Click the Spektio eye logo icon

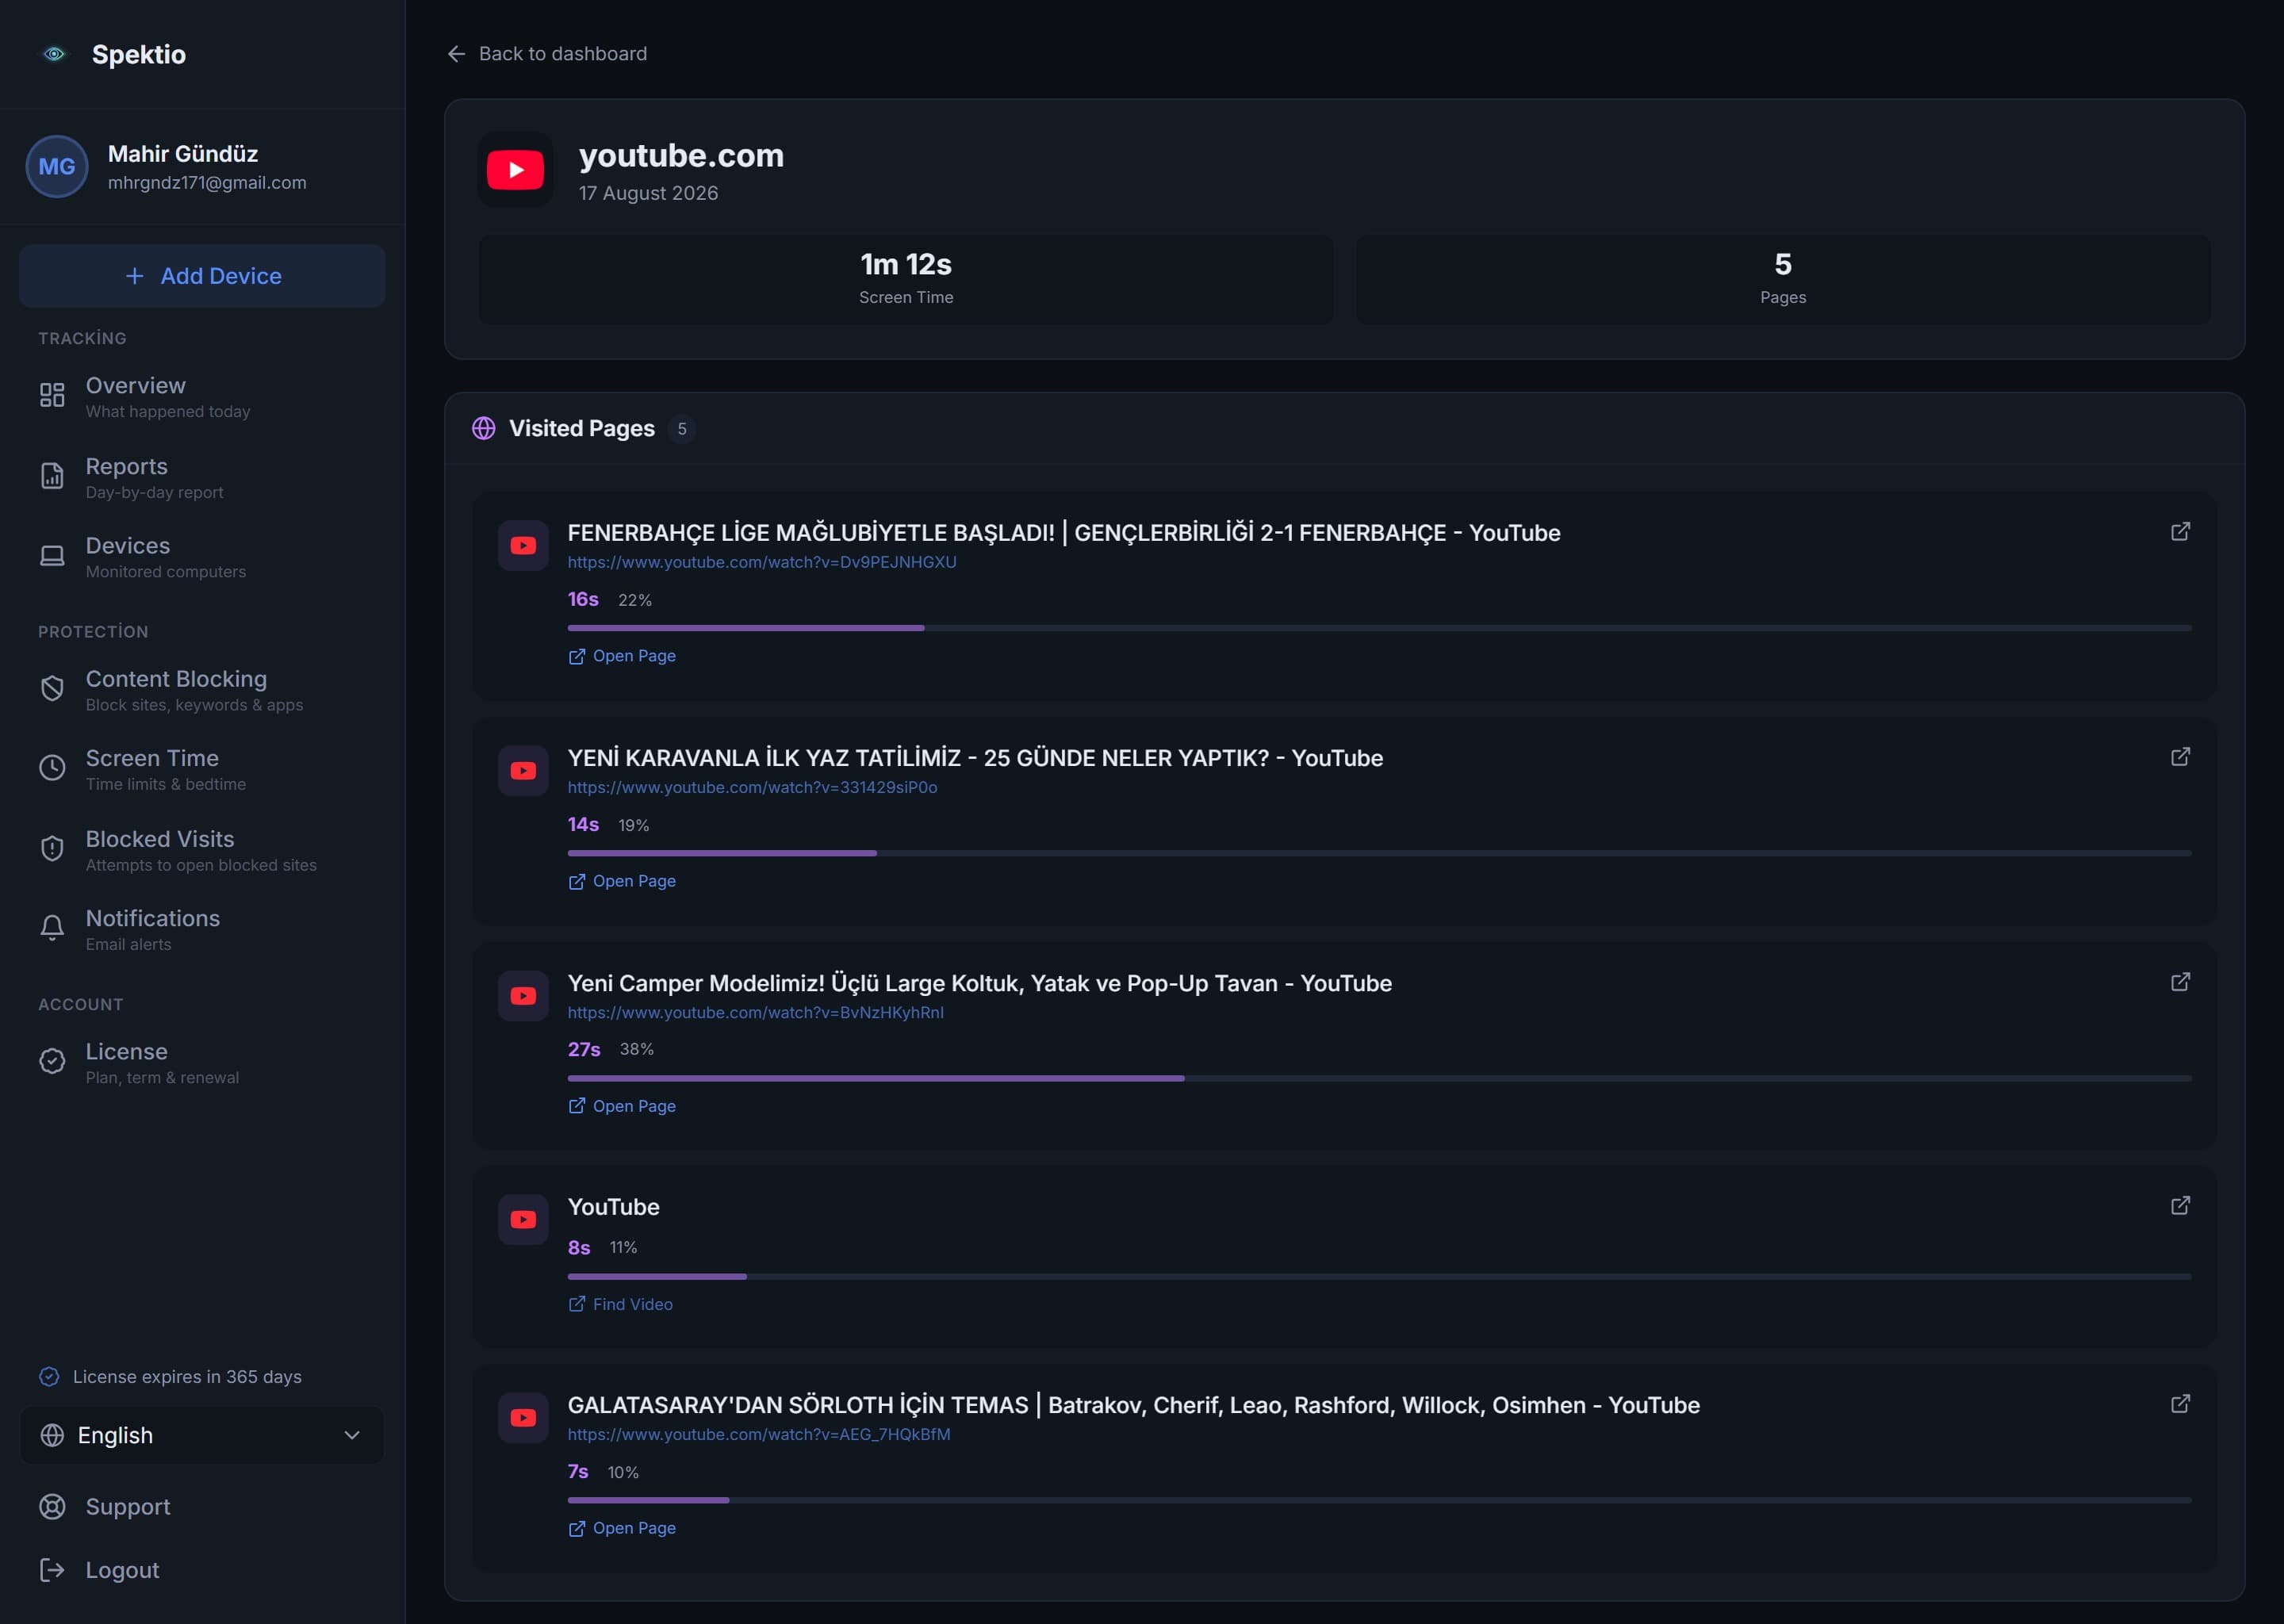click(x=55, y=54)
